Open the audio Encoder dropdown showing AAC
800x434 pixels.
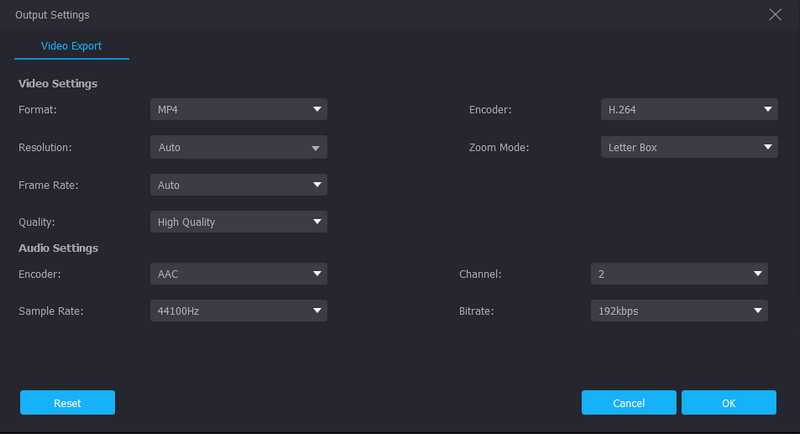pyautogui.click(x=238, y=273)
